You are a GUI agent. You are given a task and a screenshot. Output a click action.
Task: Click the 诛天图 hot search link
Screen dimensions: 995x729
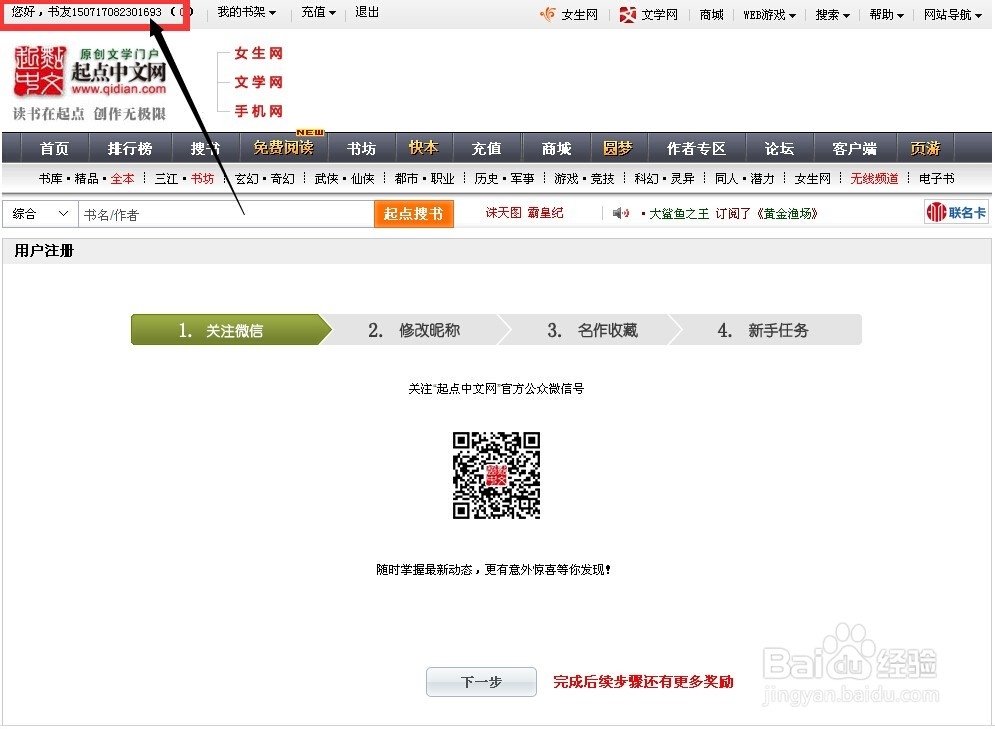[x=503, y=213]
